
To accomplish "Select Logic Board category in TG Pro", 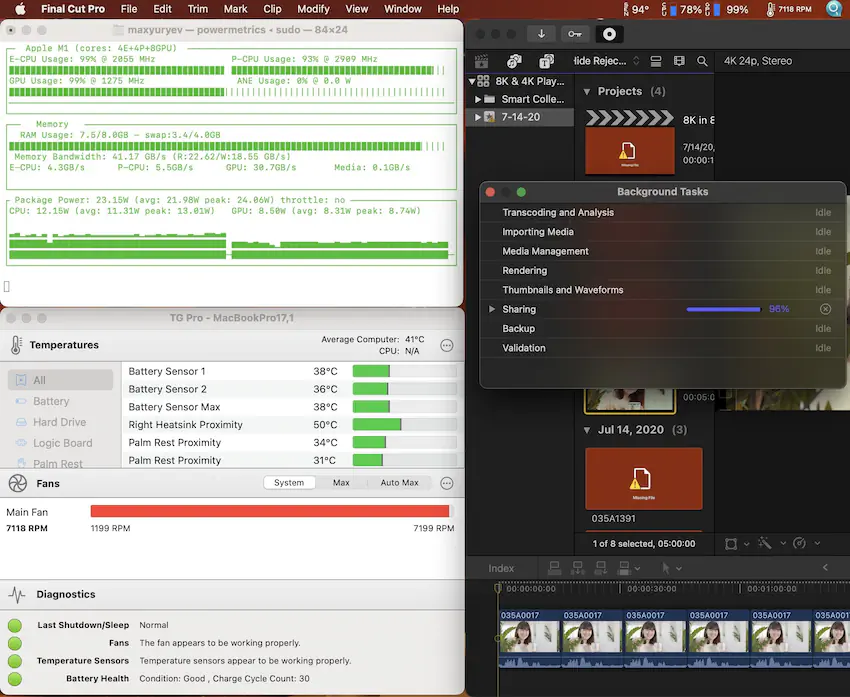I will pos(60,443).
